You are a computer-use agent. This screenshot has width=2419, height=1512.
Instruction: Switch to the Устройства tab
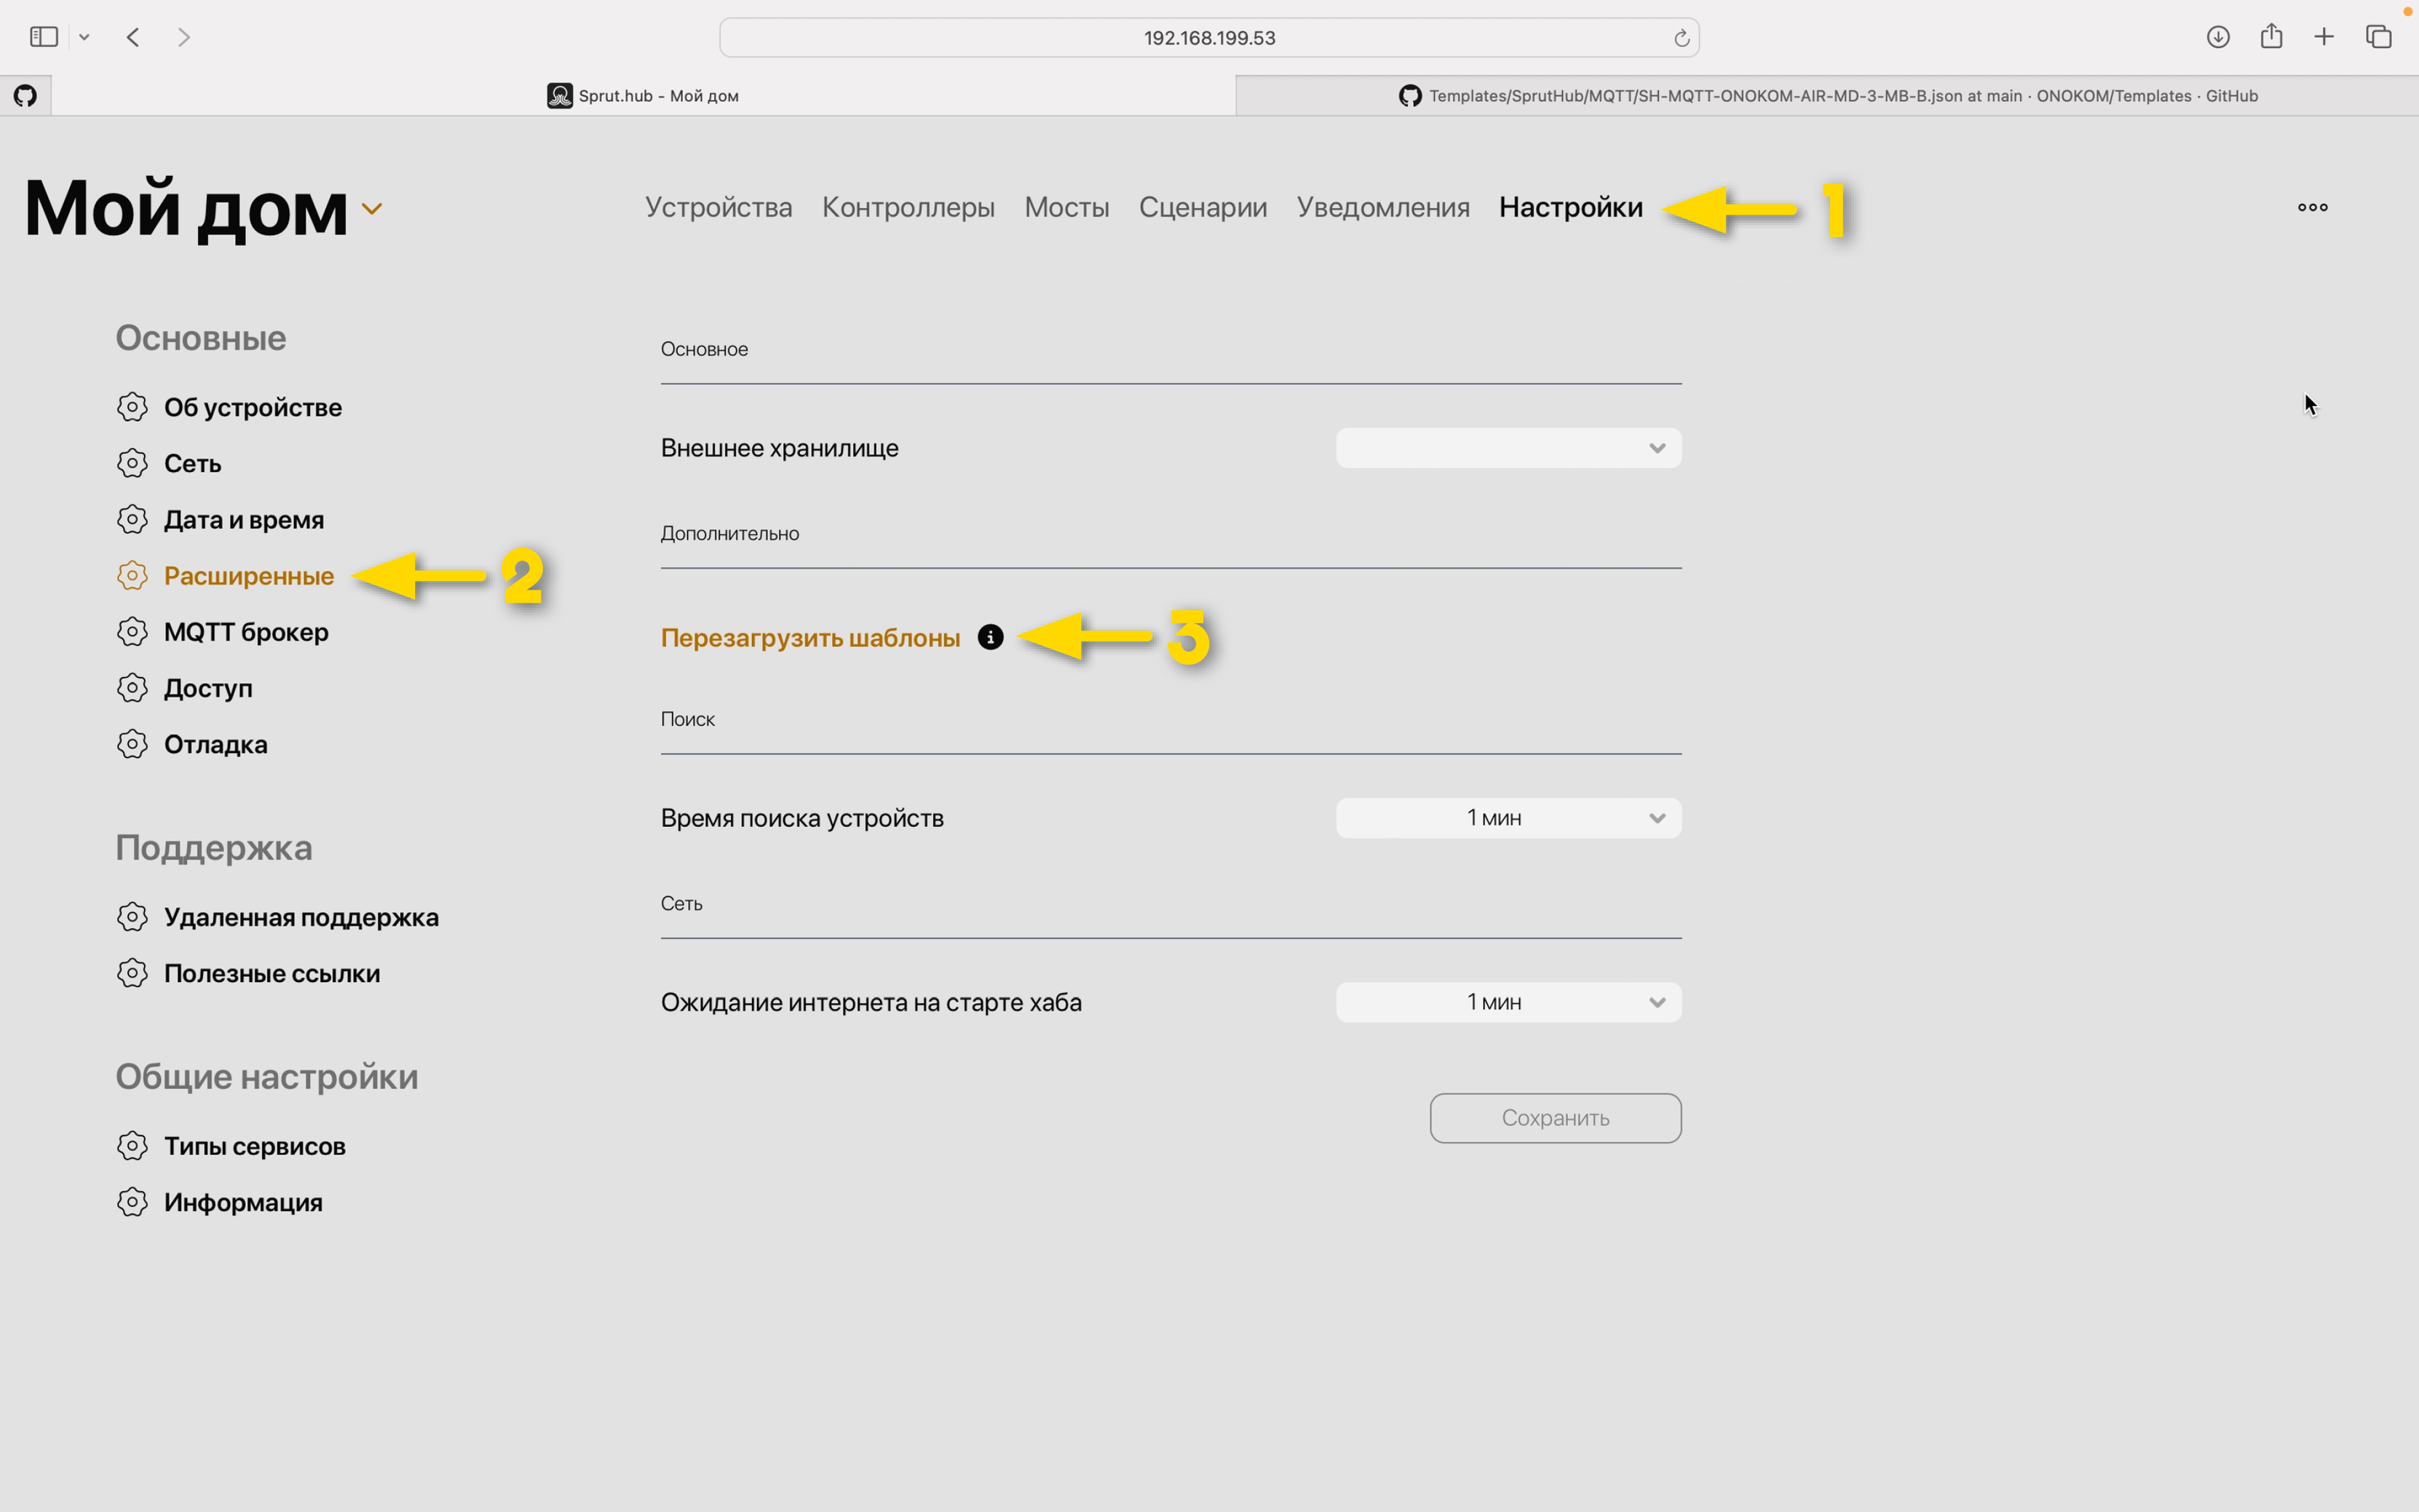718,207
